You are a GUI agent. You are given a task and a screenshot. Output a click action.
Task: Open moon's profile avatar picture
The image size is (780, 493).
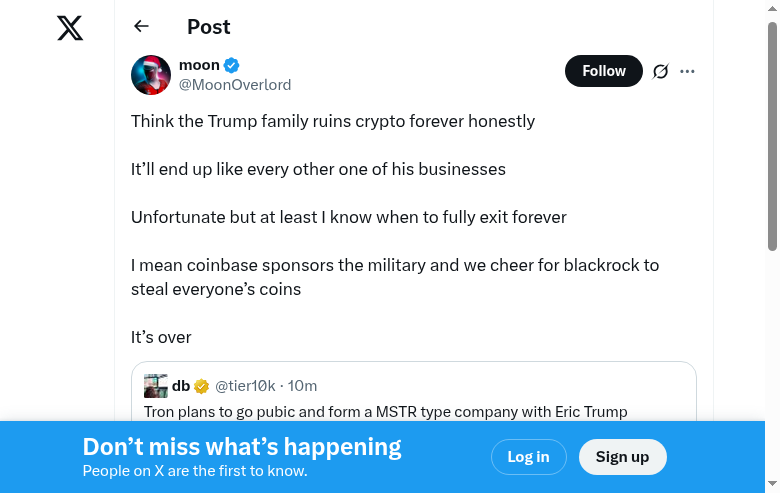coord(151,75)
